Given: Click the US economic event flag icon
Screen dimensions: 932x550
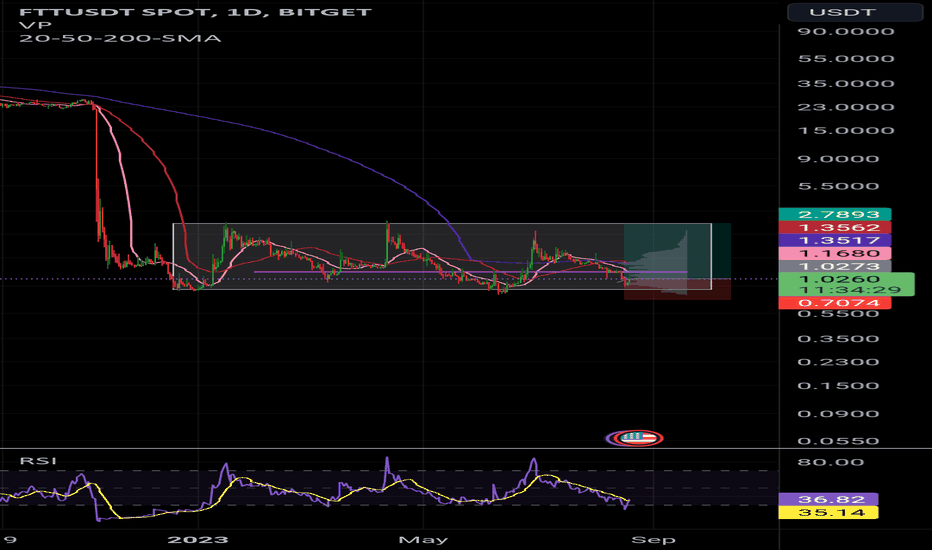Looking at the screenshot, I should tap(638, 438).
